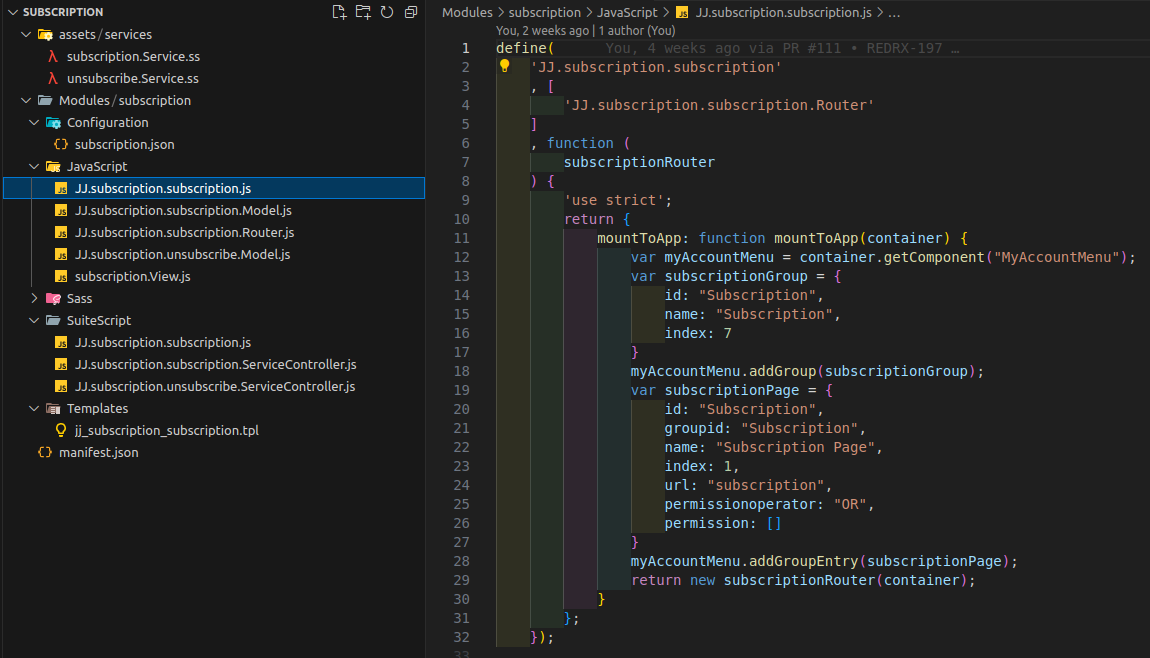Click the Modules breadcrumb item
This screenshot has height=658, width=1150.
[x=467, y=13]
